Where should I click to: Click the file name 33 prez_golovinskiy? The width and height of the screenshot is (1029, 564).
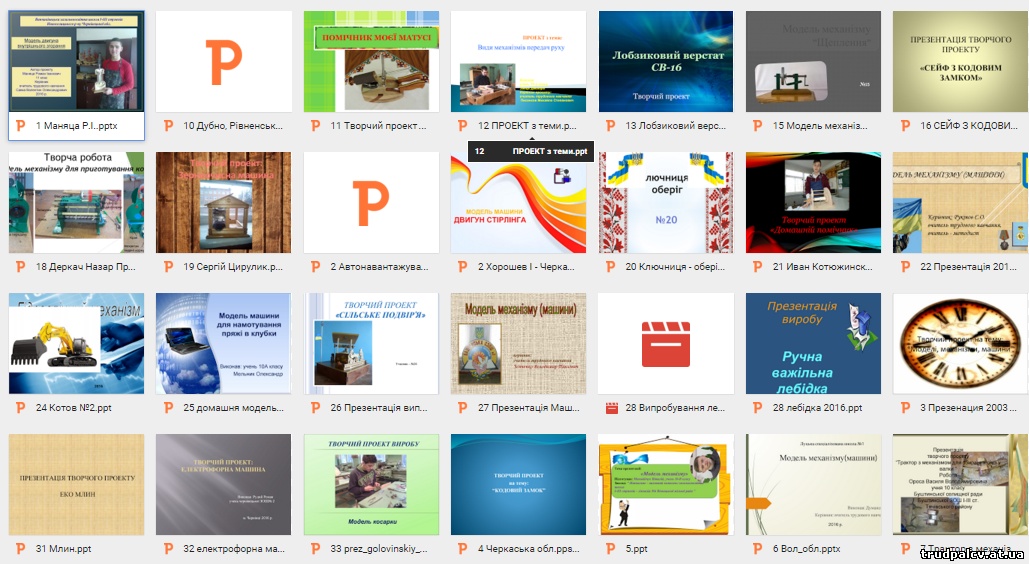click(378, 549)
